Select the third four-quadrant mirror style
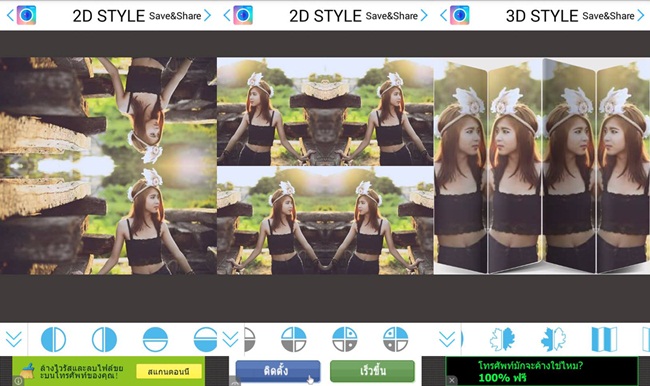Screen dimensions: 650x386 click(395, 339)
